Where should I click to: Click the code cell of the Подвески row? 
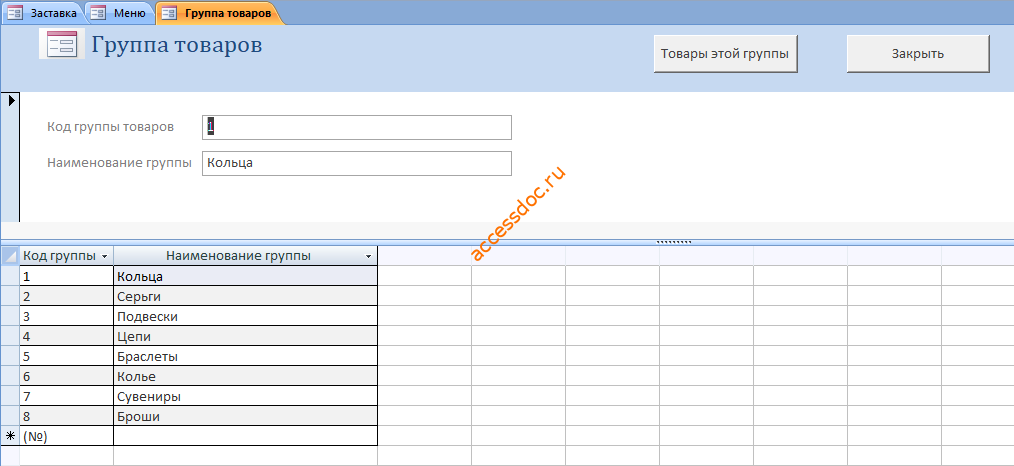(67, 317)
